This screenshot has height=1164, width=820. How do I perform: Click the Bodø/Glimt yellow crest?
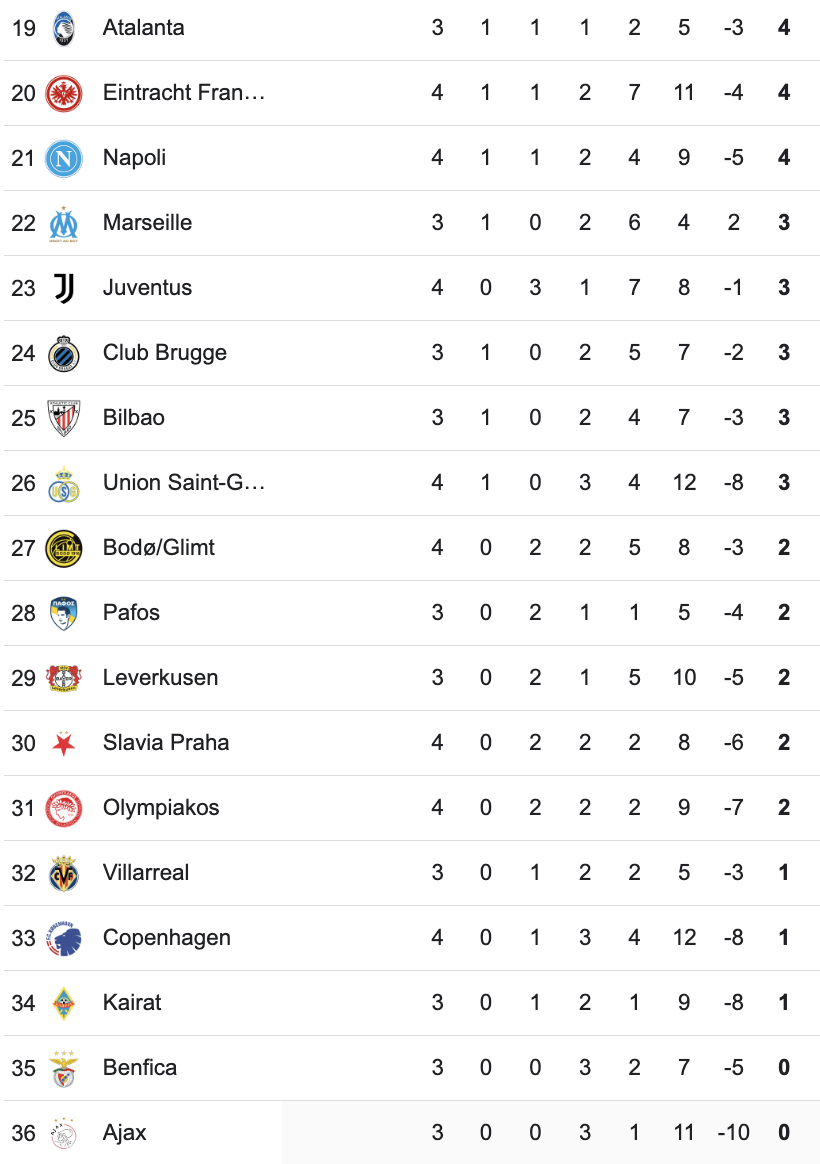(x=63, y=548)
